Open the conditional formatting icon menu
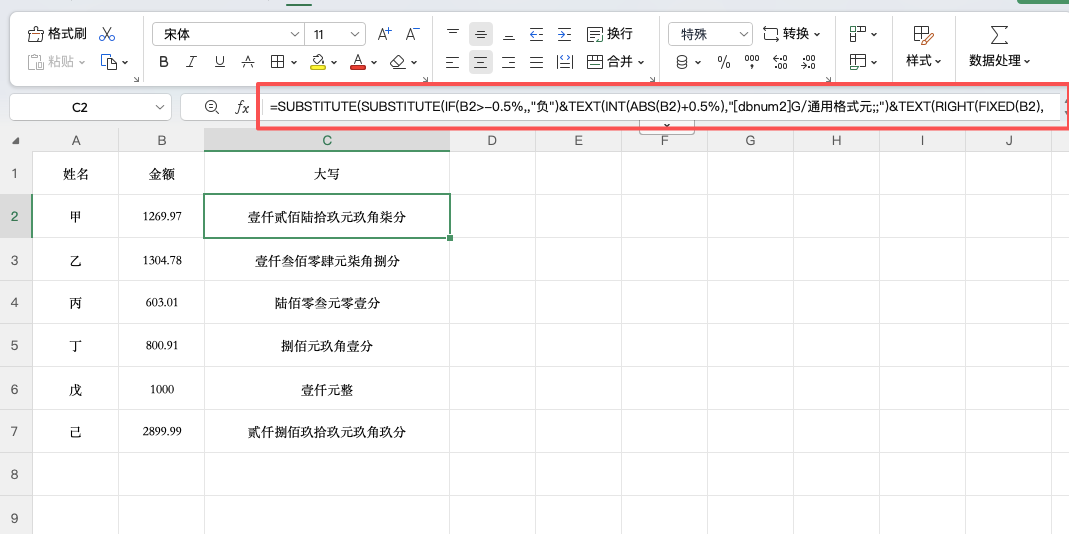 coord(863,33)
